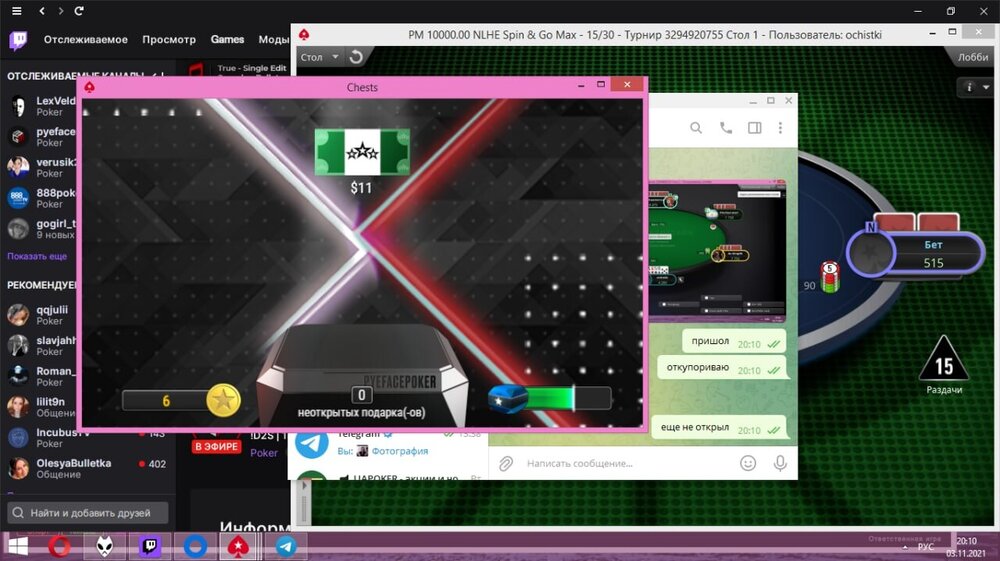Image resolution: width=1000 pixels, height=561 pixels.
Task: Record a voice message with microphone
Action: pos(780,463)
